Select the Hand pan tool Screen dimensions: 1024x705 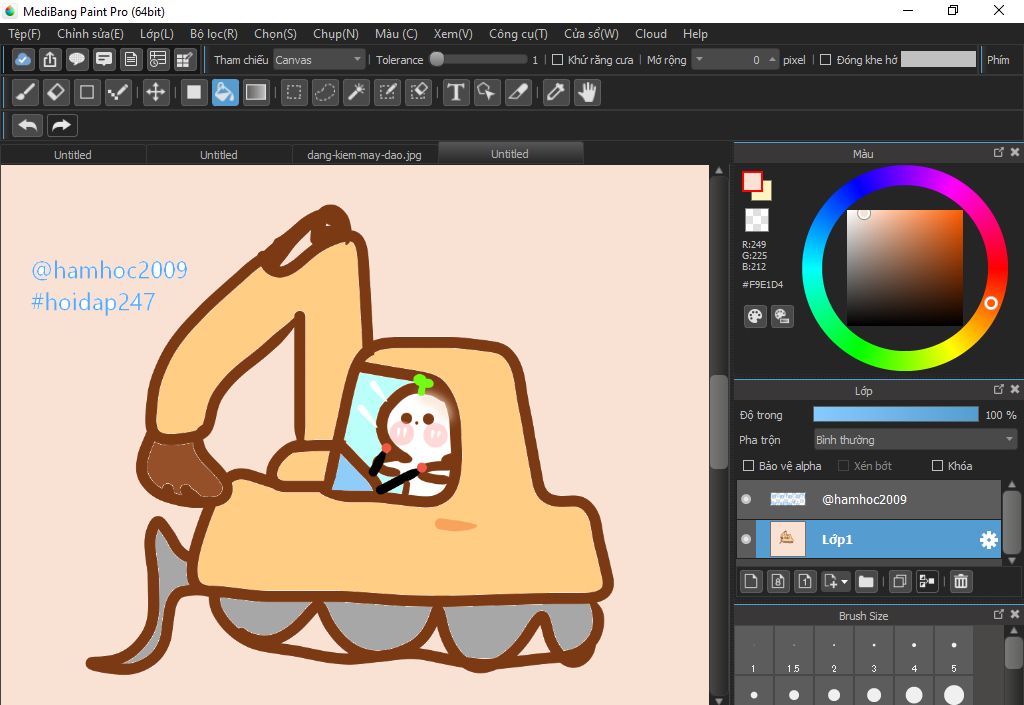[x=587, y=93]
